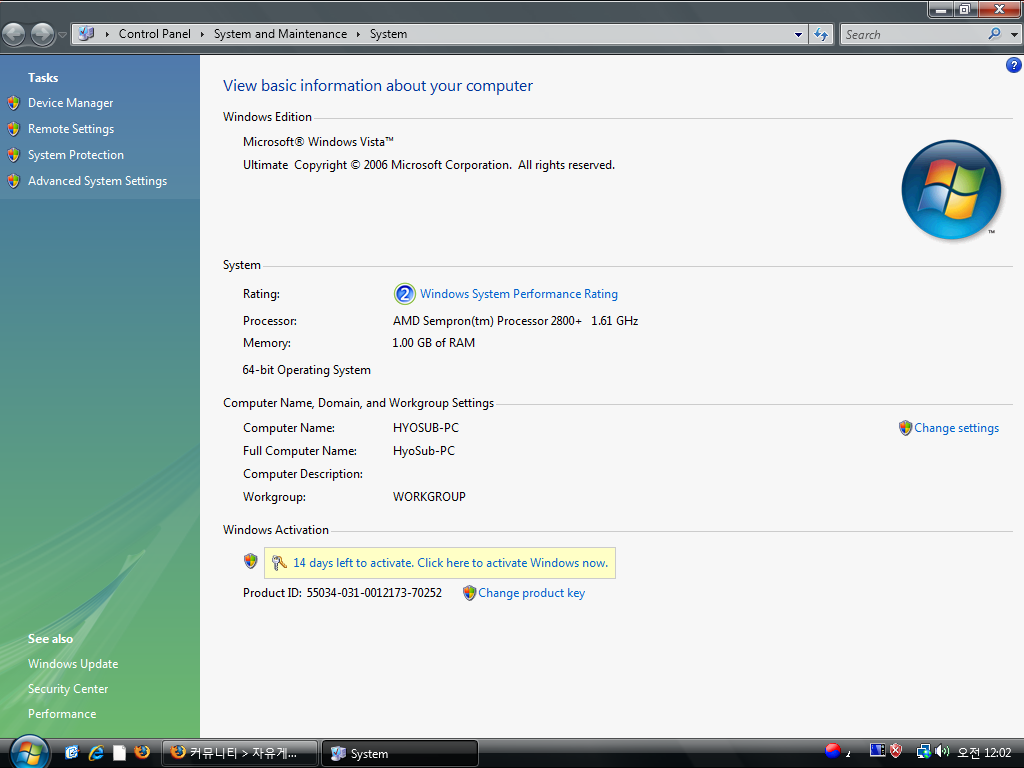
Task: Open Device Manager from the Tasks pane
Action: tap(70, 103)
